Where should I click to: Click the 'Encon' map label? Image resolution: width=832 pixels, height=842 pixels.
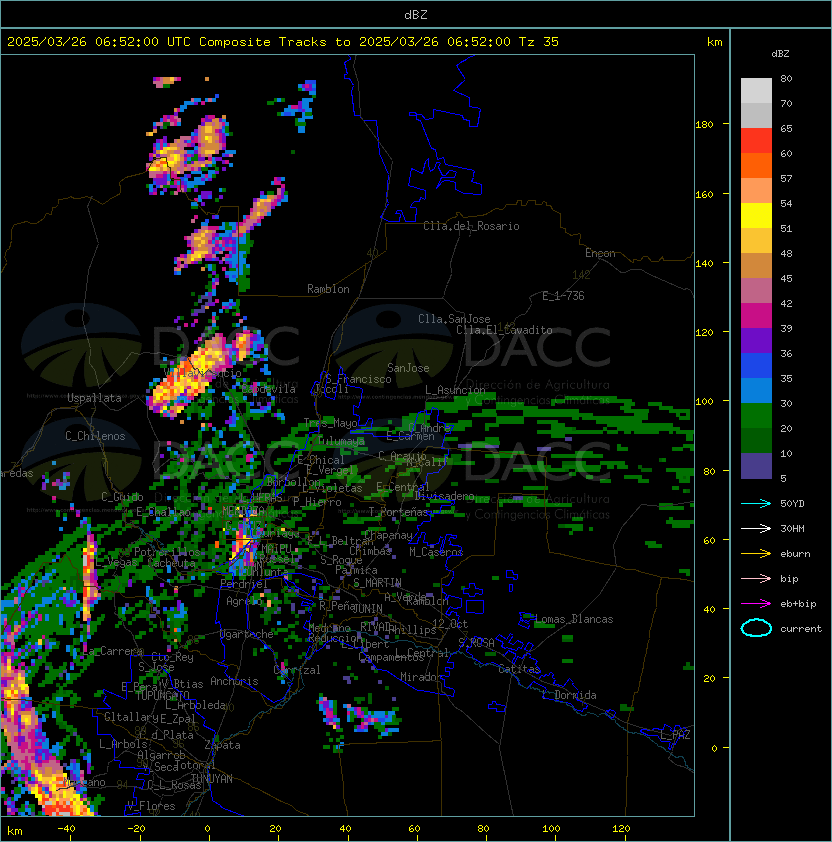pos(600,253)
